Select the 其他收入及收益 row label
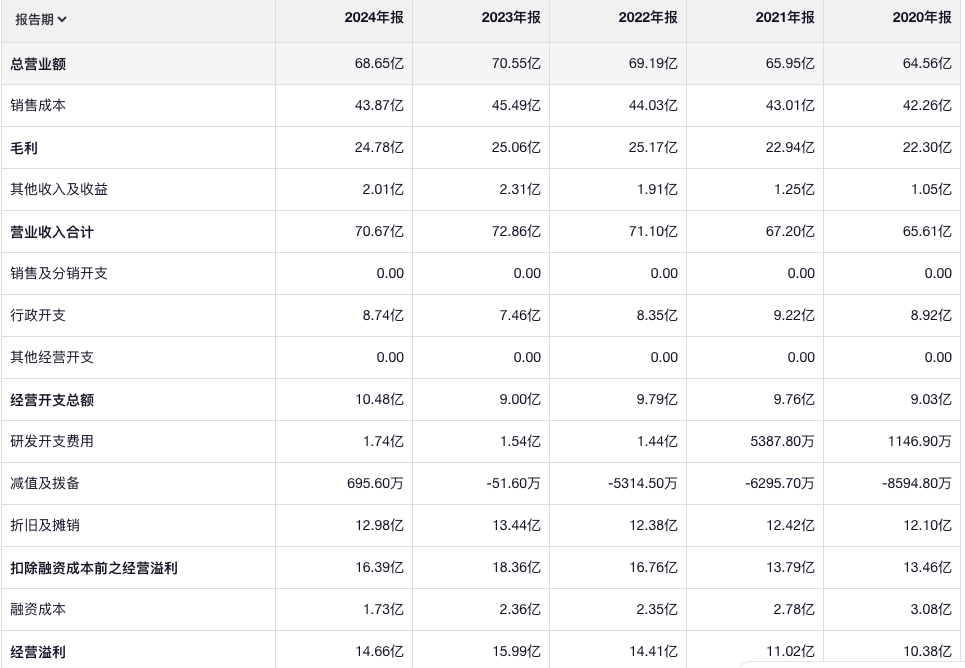Image resolution: width=965 pixels, height=668 pixels. [59, 190]
